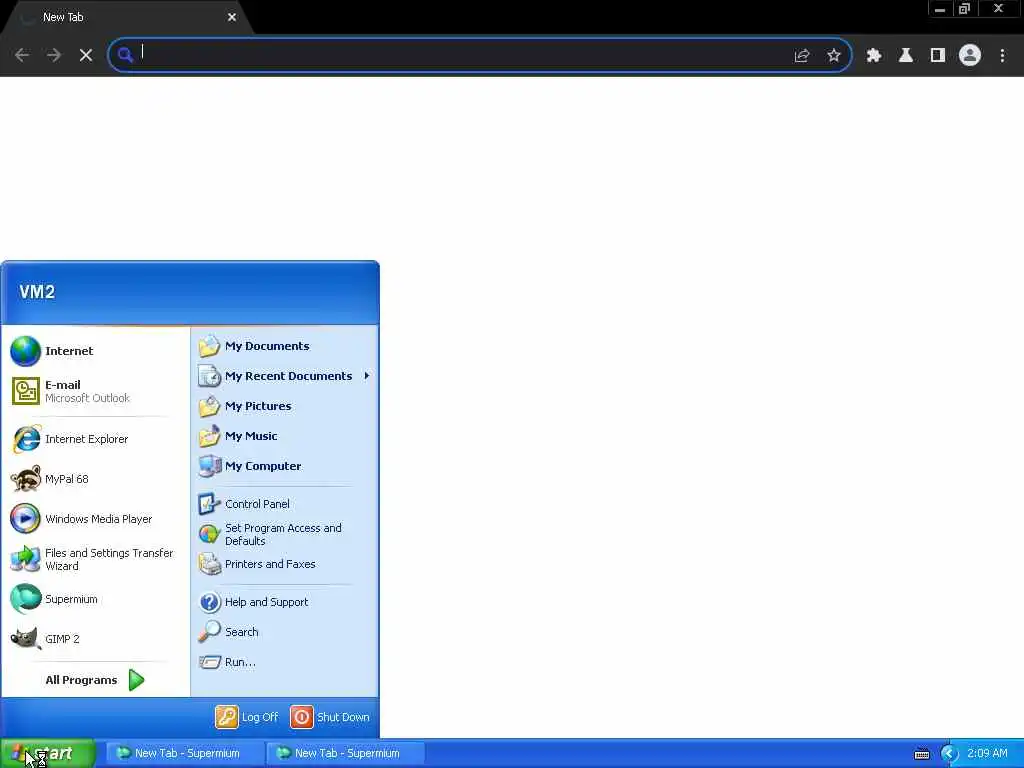This screenshot has height=768, width=1024.
Task: Open the browser three-dot menu
Action: click(1002, 56)
